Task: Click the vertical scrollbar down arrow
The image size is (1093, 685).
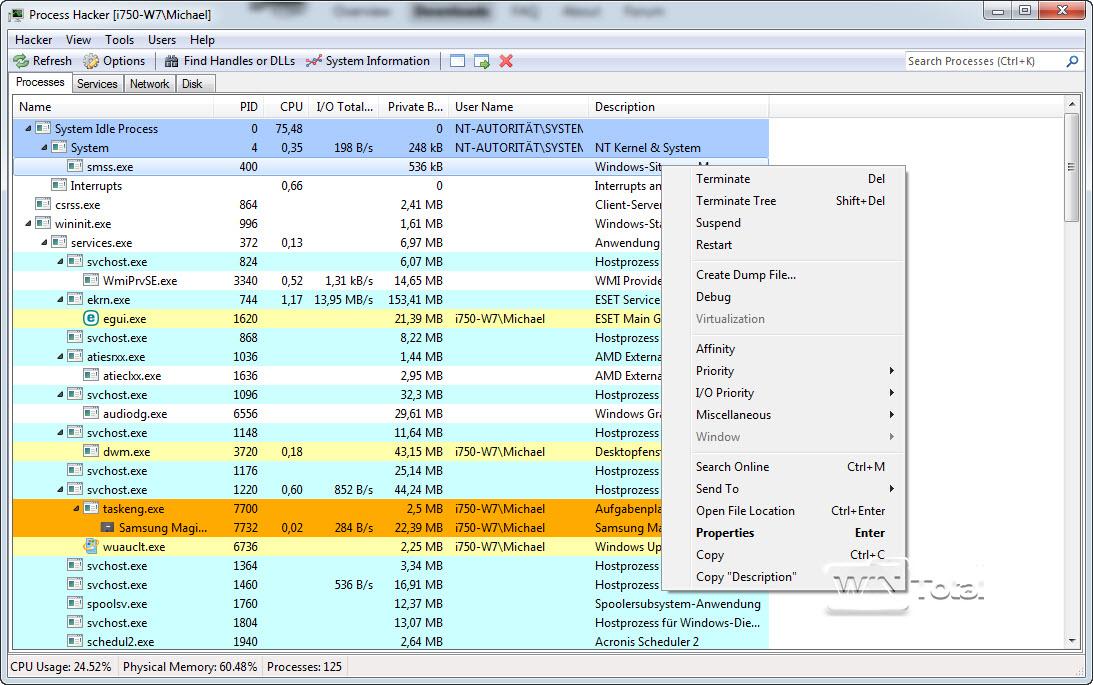Action: (x=1071, y=640)
